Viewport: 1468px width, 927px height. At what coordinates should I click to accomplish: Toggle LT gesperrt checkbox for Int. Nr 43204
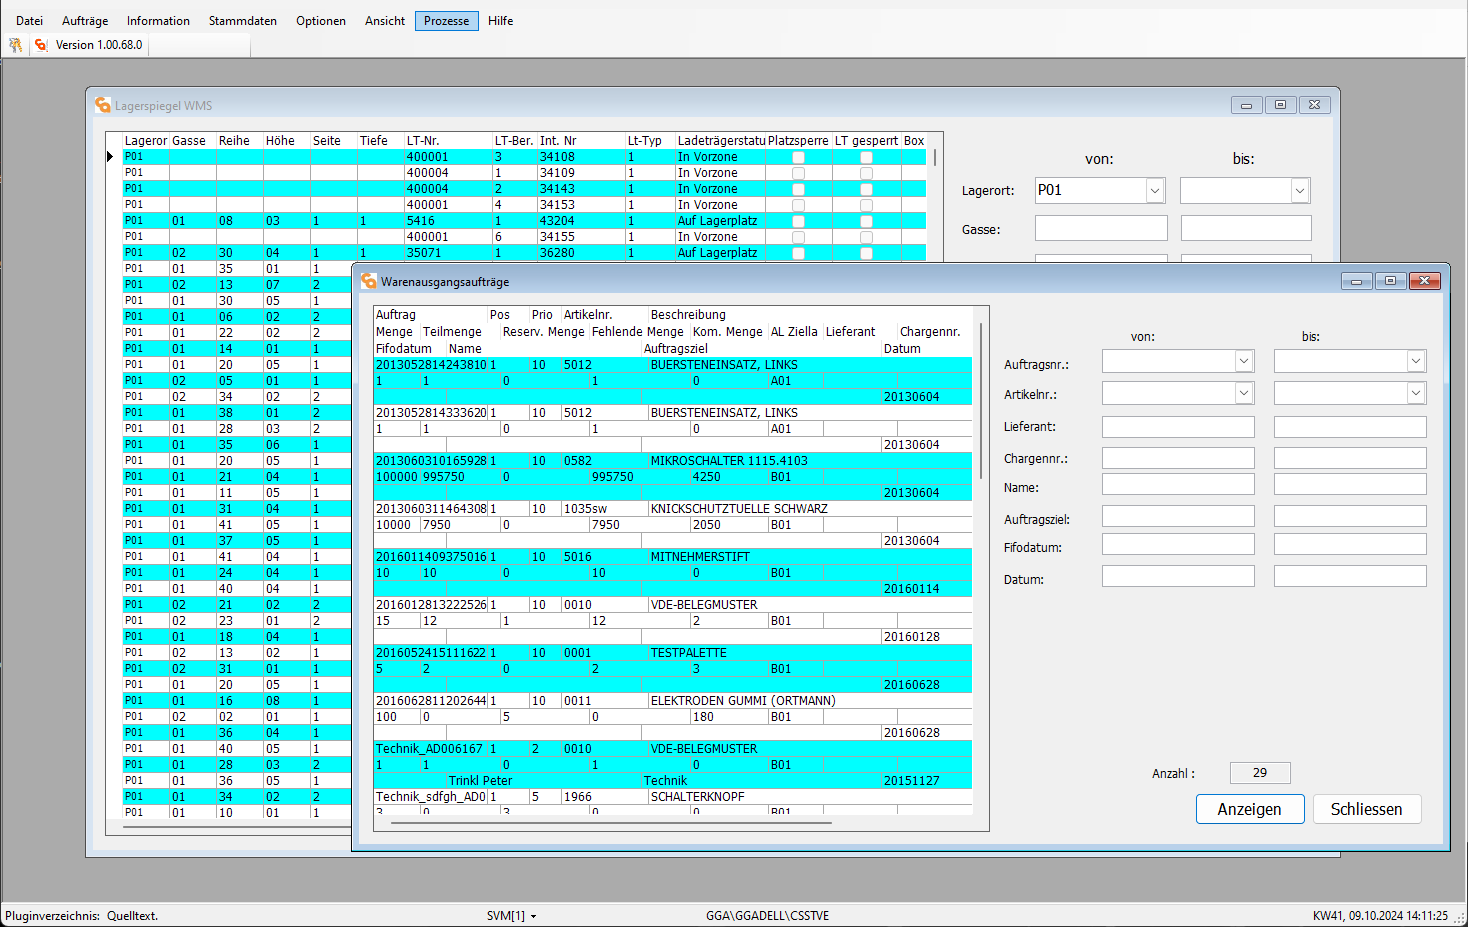coord(866,221)
